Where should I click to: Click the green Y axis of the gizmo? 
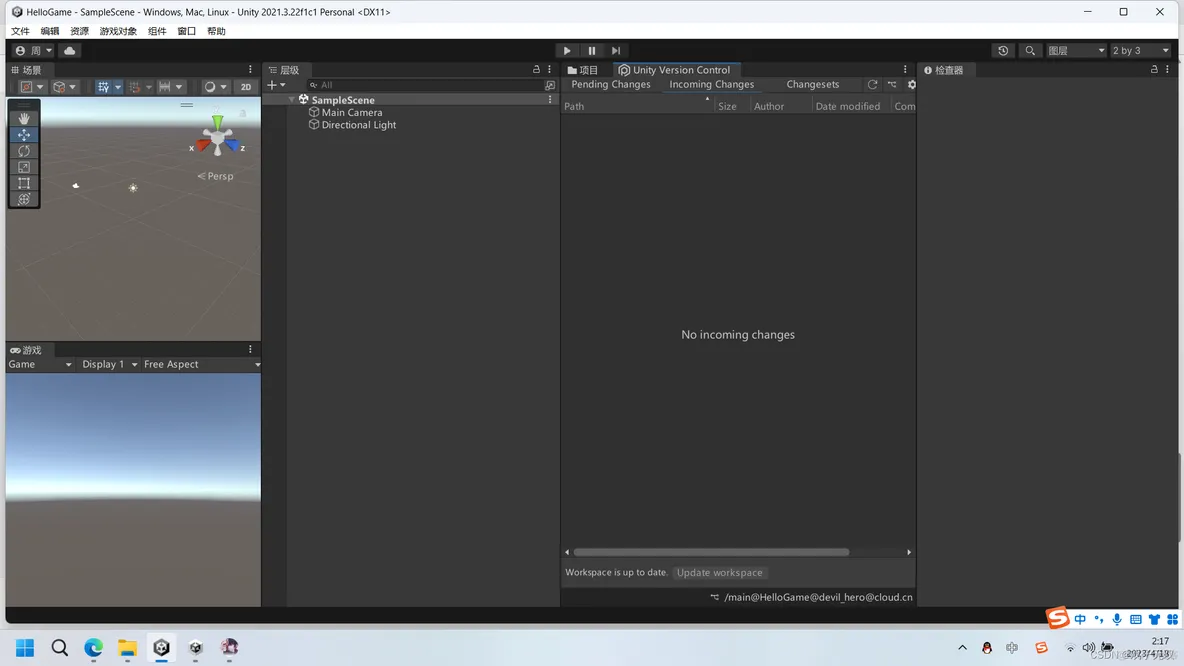(217, 122)
